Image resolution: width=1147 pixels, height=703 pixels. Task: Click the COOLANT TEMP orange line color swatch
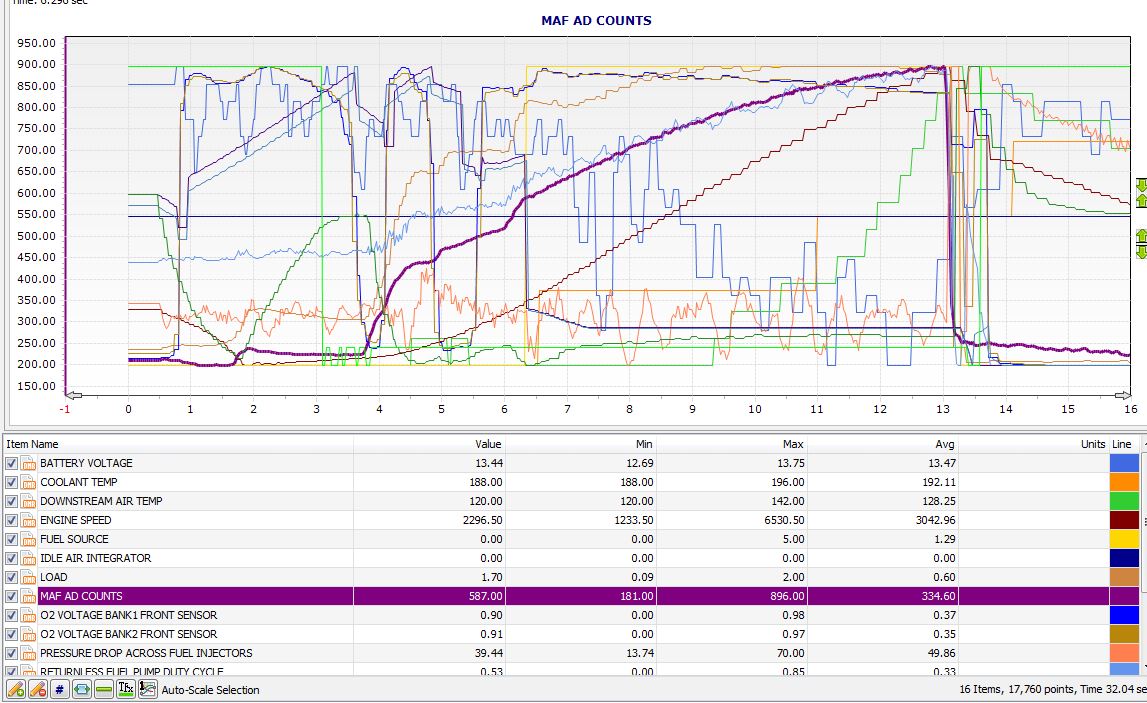1124,482
